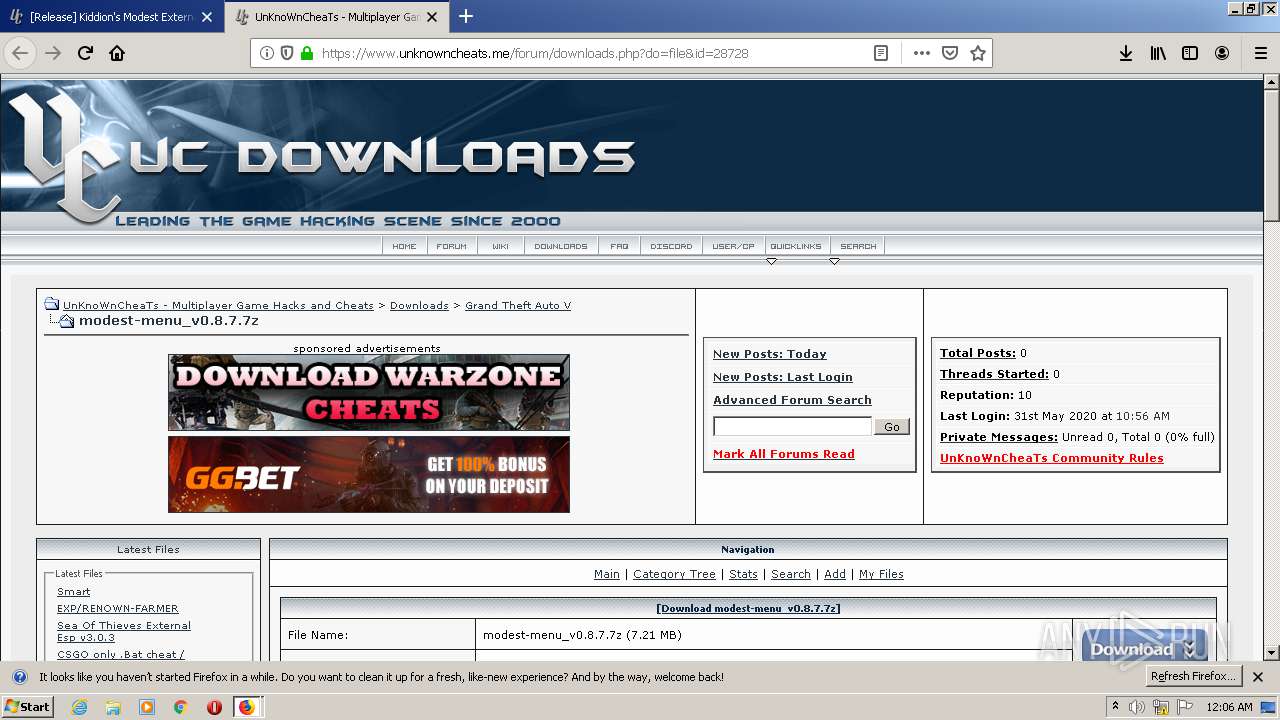
Task: Dismiss the Firefox refresh notification bar
Action: pyautogui.click(x=1258, y=677)
